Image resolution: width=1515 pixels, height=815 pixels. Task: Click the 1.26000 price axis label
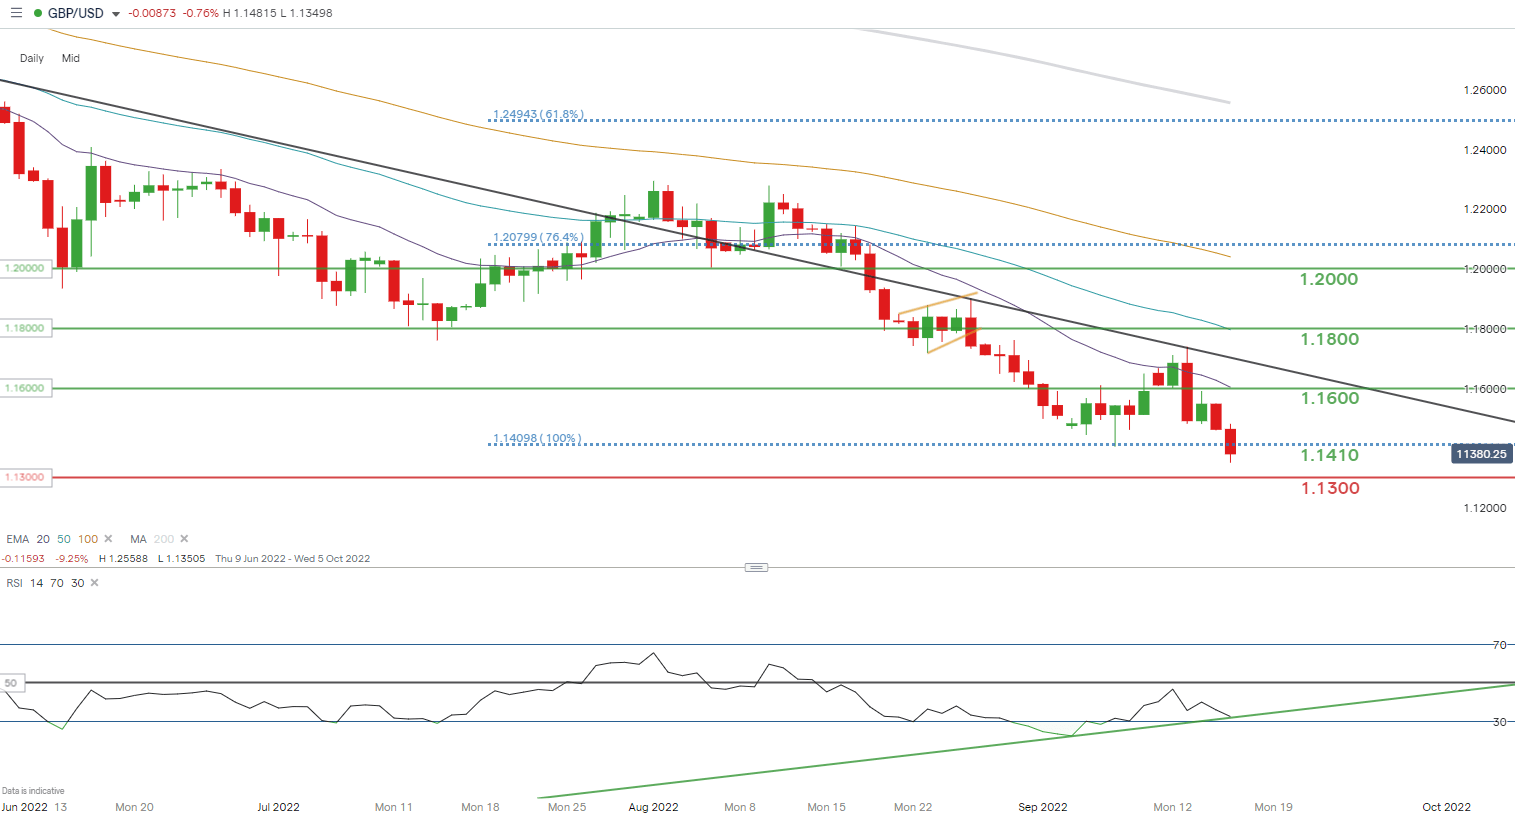(x=1485, y=90)
